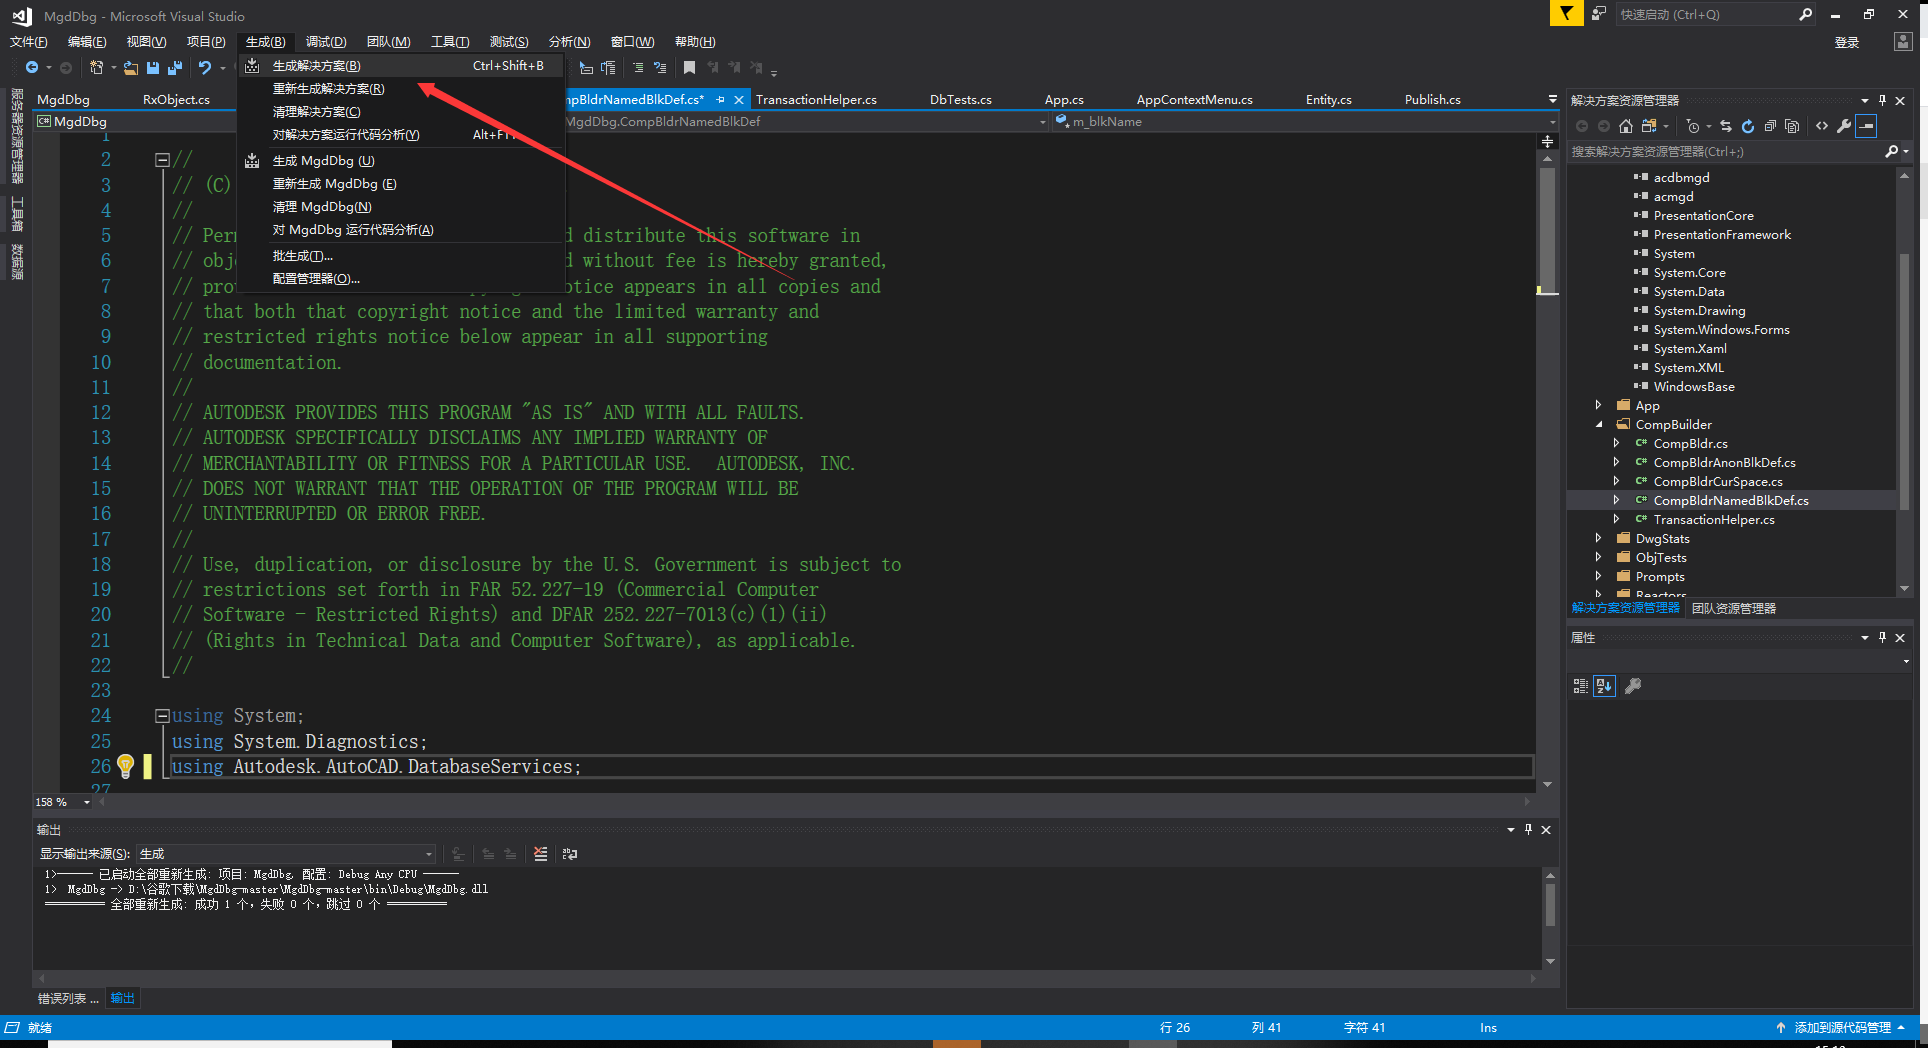1928x1048 pixels.
Task: Open Properties via the wrench icon in Solution Explorer
Action: coord(1844,126)
